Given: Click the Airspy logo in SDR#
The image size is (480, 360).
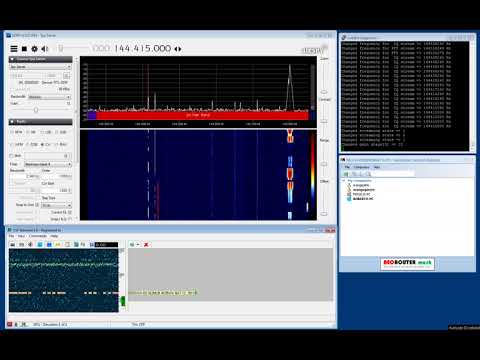Looking at the screenshot, I should tap(313, 50).
